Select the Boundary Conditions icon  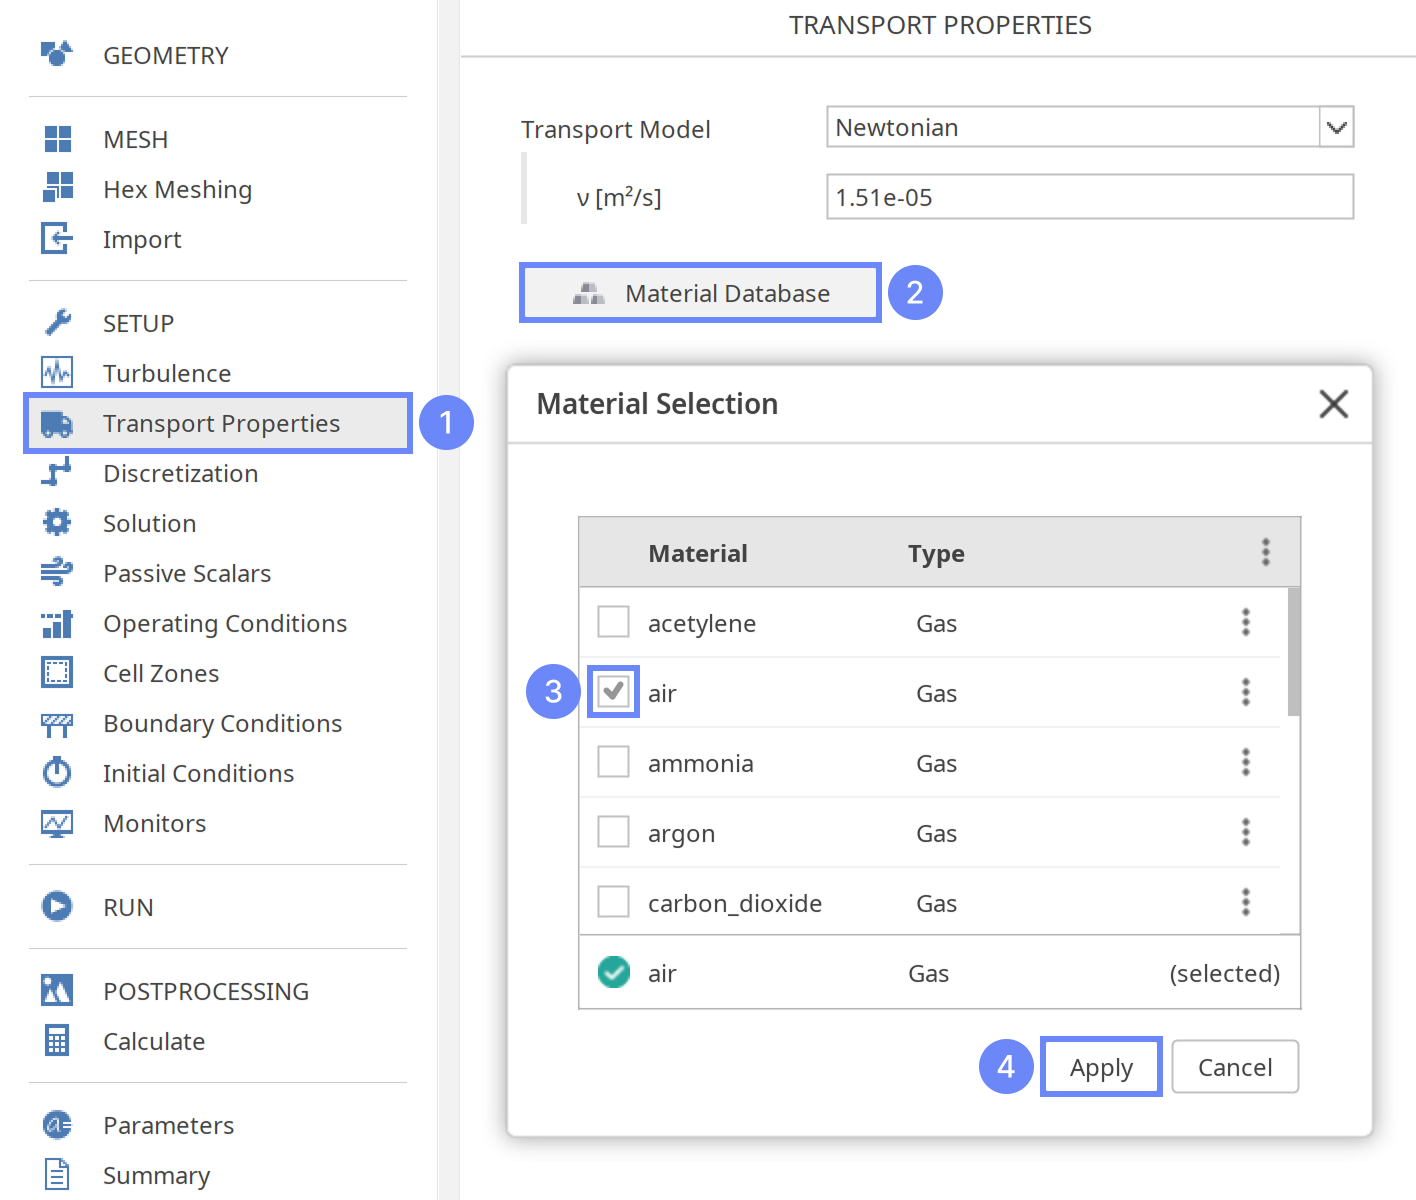(57, 723)
